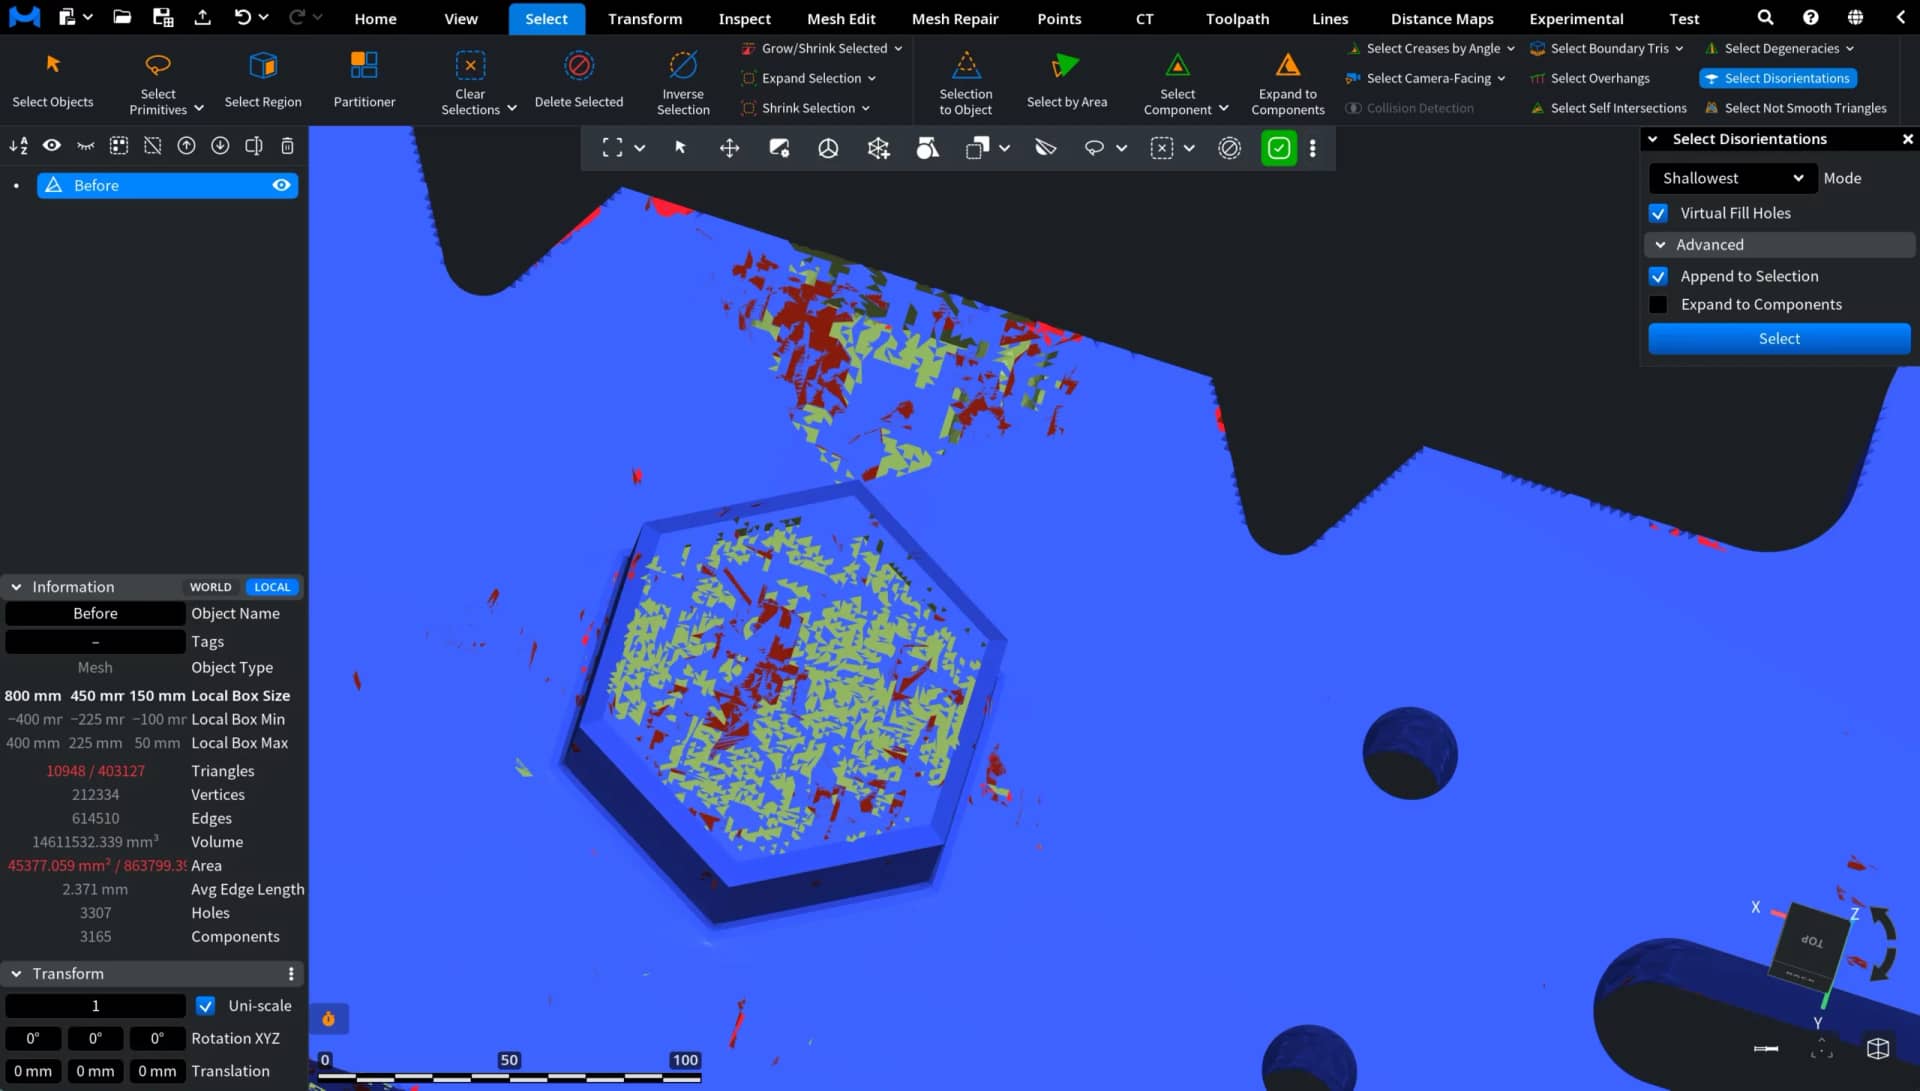Screen dimensions: 1920x1091
Task: Uncheck Virtual Fill Holes checkbox
Action: [x=1658, y=213]
